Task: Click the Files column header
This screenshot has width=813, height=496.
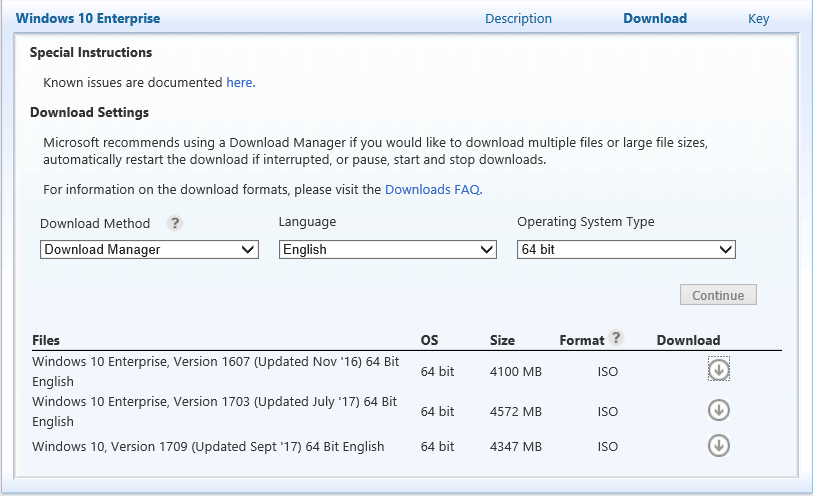Action: tap(46, 341)
